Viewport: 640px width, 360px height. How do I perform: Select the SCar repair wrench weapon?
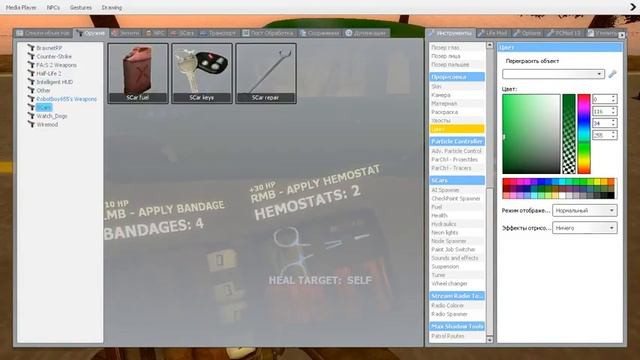click(x=266, y=73)
